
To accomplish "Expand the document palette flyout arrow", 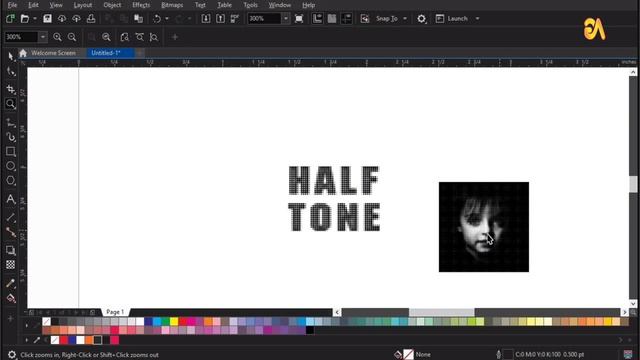I will tap(27, 340).
